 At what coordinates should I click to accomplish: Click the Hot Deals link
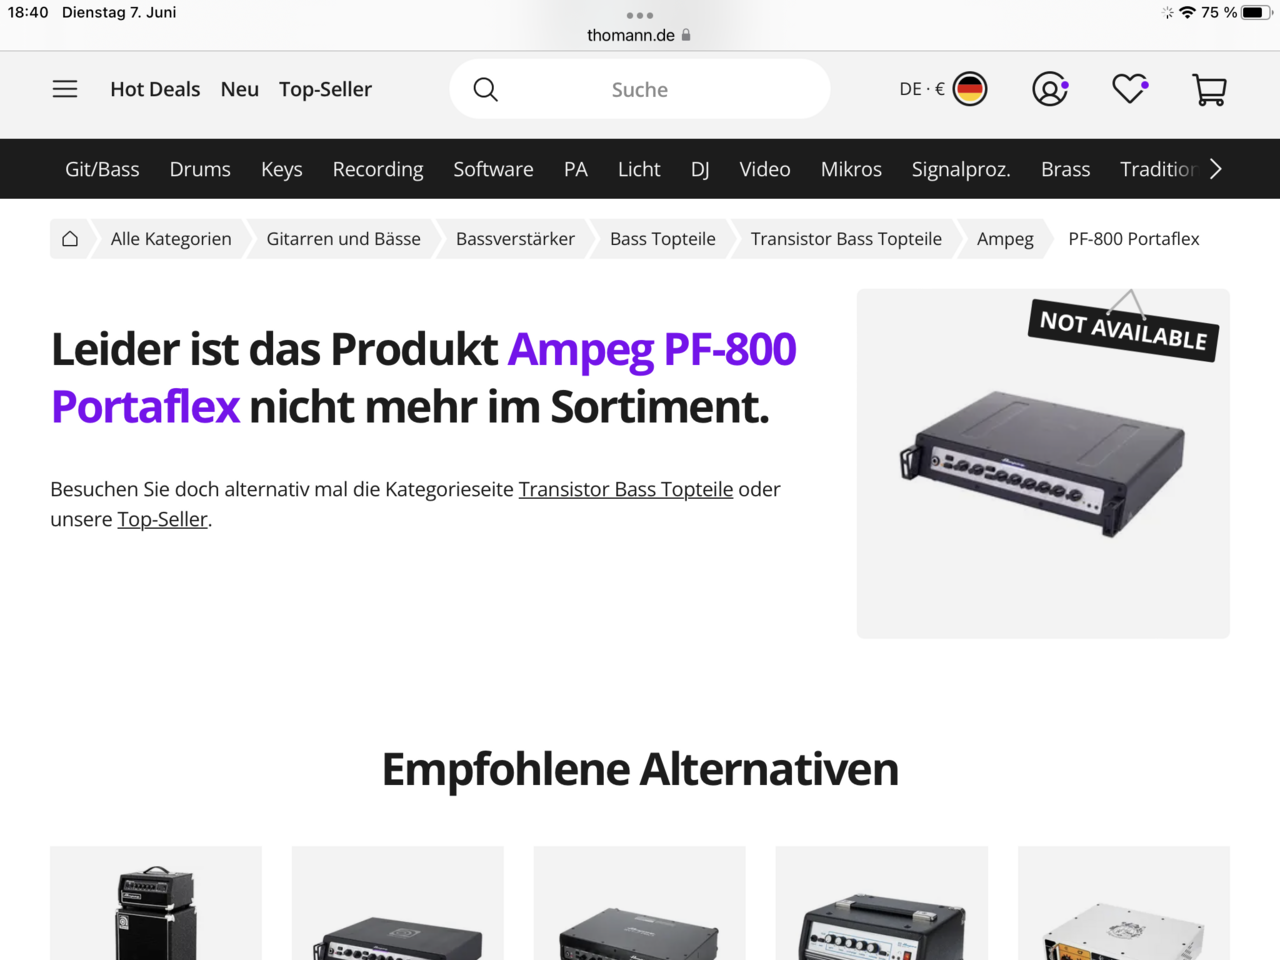pyautogui.click(x=155, y=89)
